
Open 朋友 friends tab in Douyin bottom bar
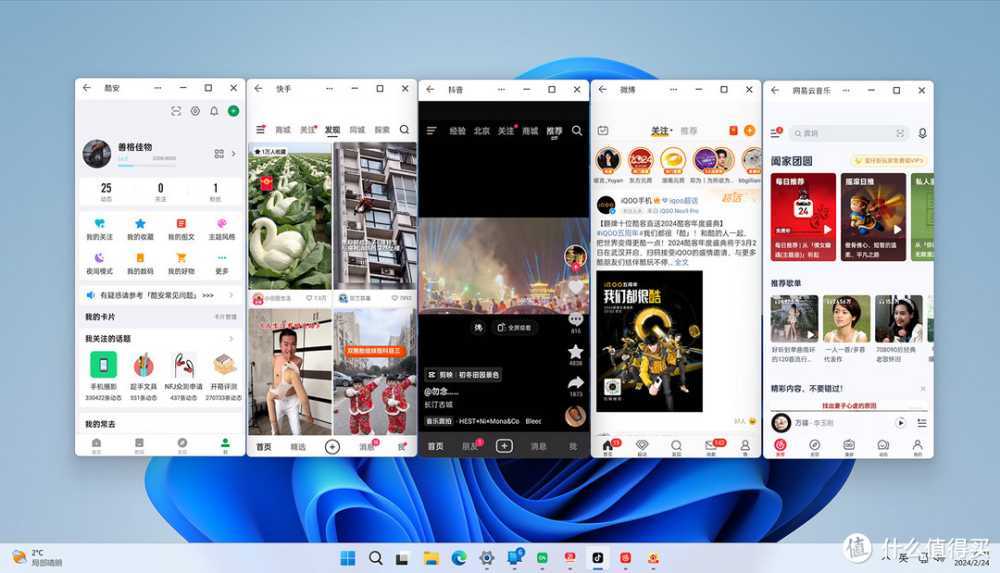click(x=471, y=446)
